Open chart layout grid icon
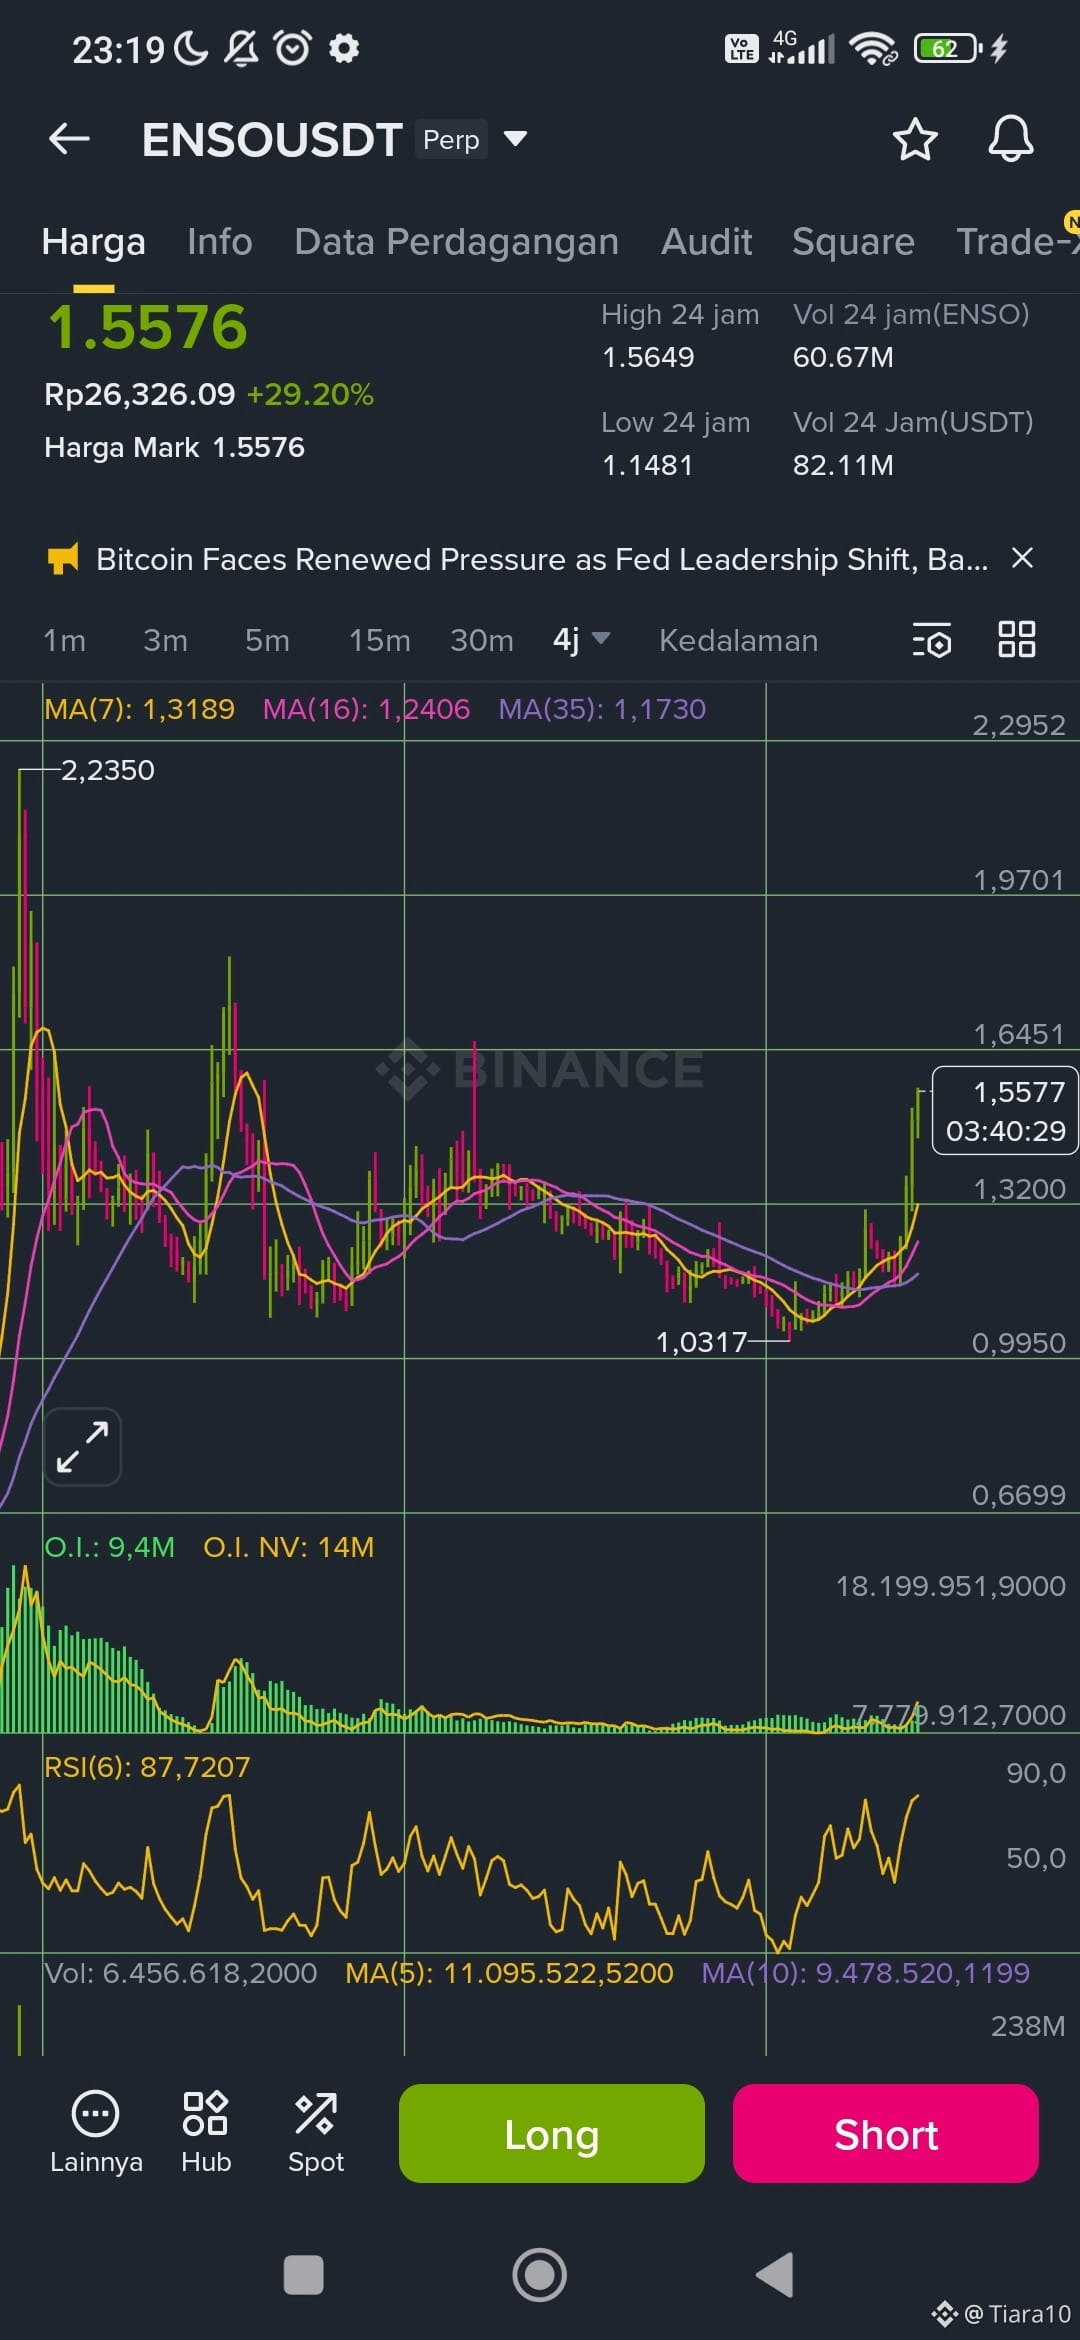1080x2340 pixels. (1016, 639)
